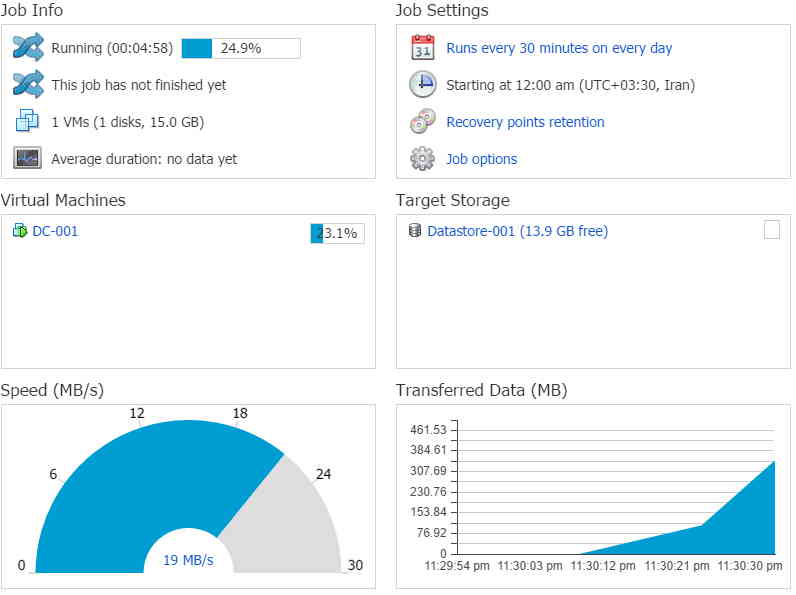Click the running job status icon
Viewport: 796px width, 595px height.
(x=28, y=48)
